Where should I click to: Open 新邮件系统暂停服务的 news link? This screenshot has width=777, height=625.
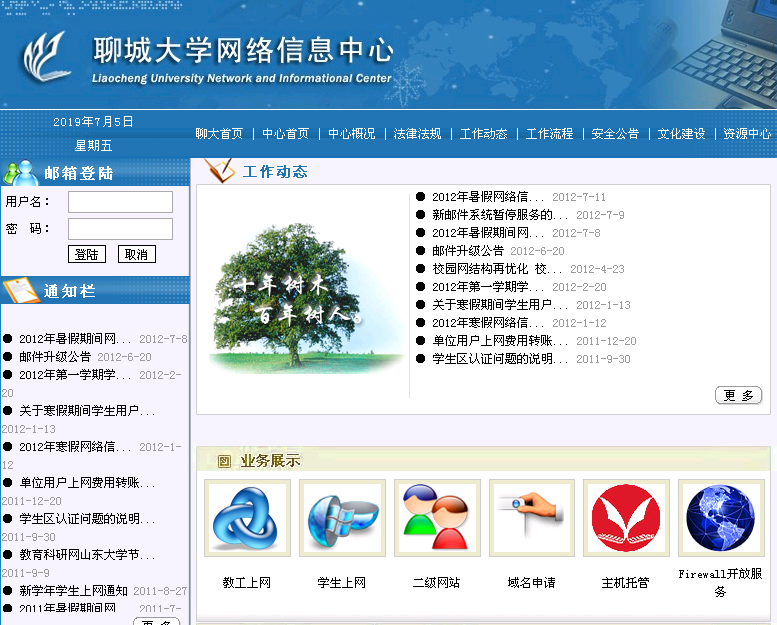coord(499,215)
